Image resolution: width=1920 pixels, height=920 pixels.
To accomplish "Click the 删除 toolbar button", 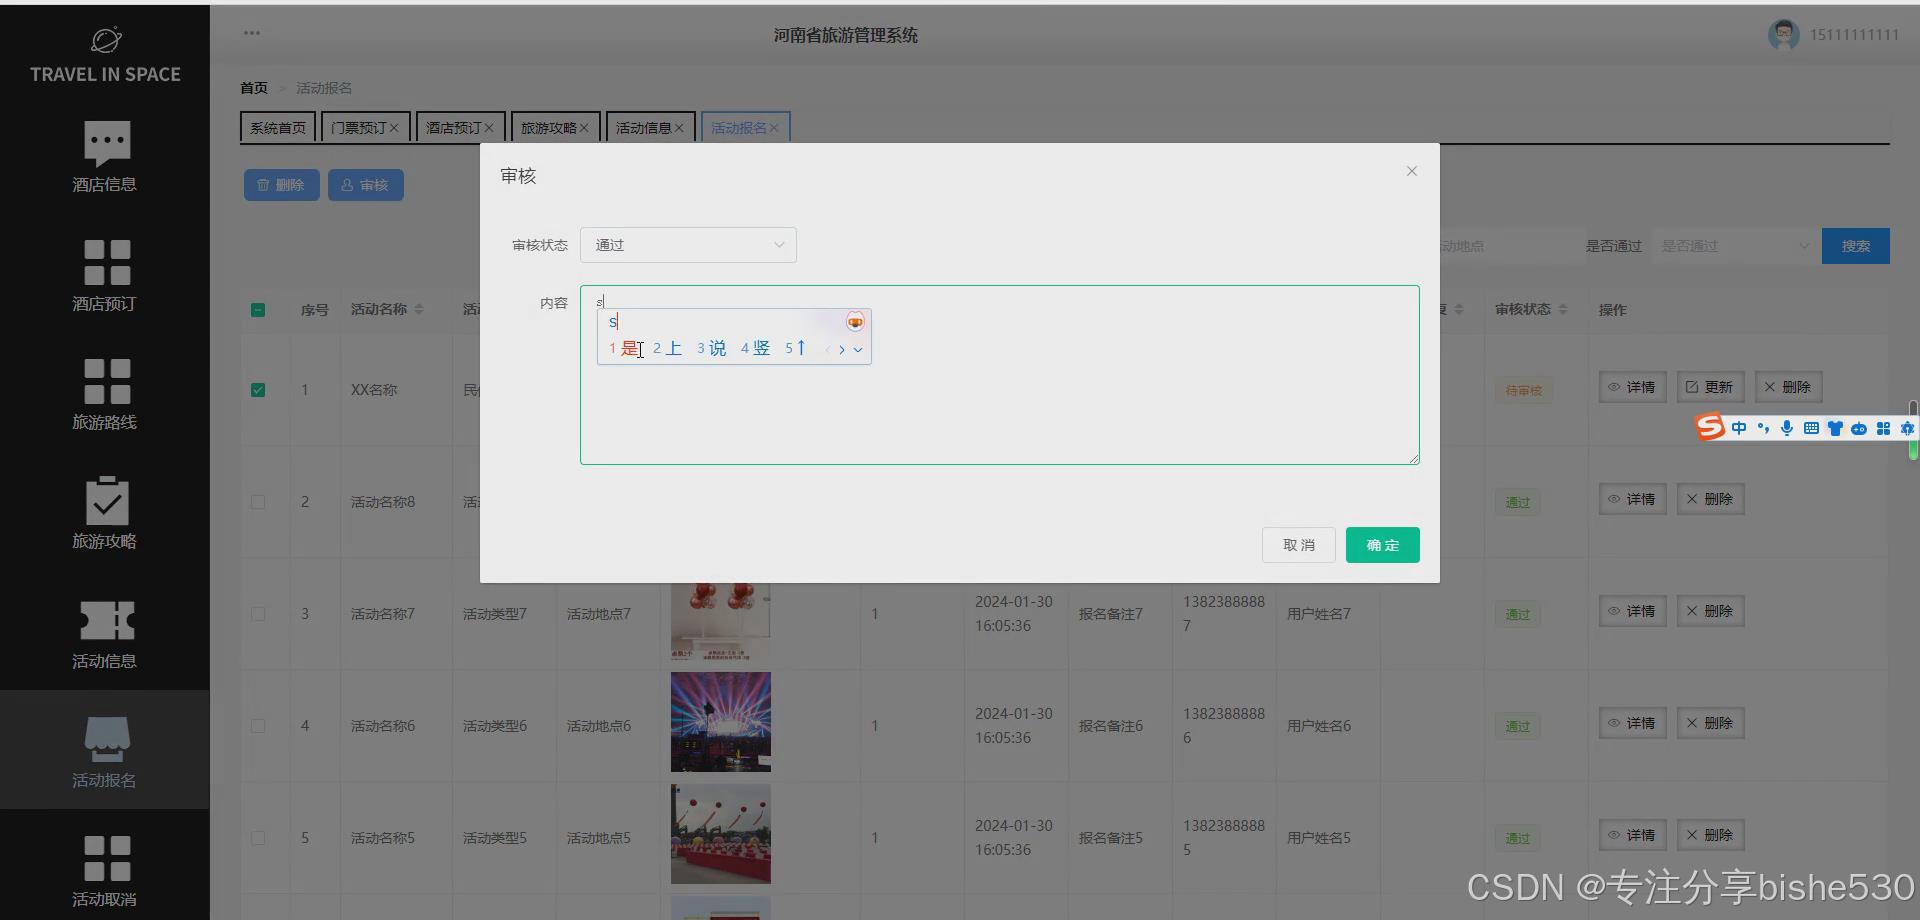I will coord(281,185).
